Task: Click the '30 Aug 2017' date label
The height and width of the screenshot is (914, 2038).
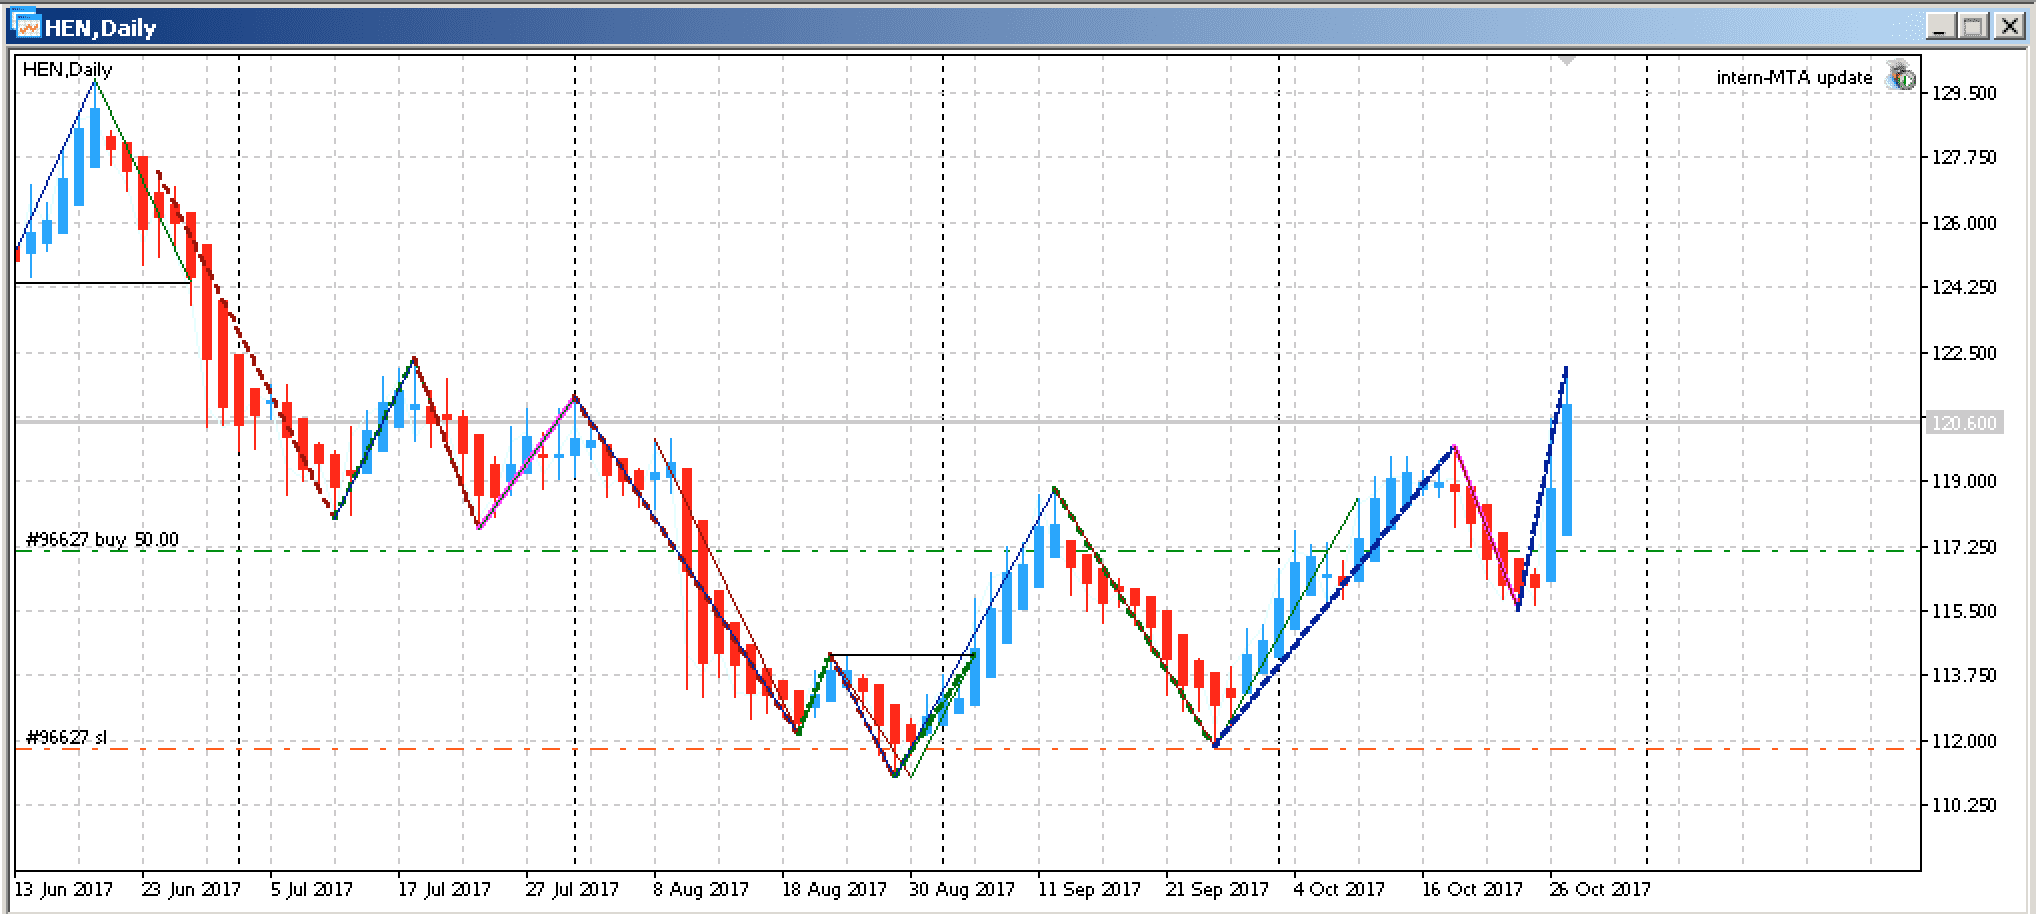Action: pyautogui.click(x=961, y=889)
